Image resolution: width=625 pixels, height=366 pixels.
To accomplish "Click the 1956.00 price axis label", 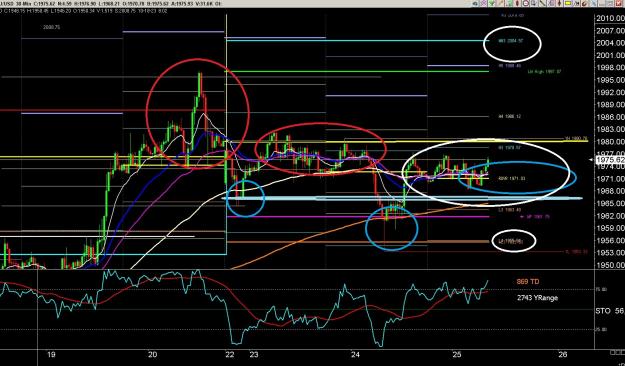I will (610, 240).
